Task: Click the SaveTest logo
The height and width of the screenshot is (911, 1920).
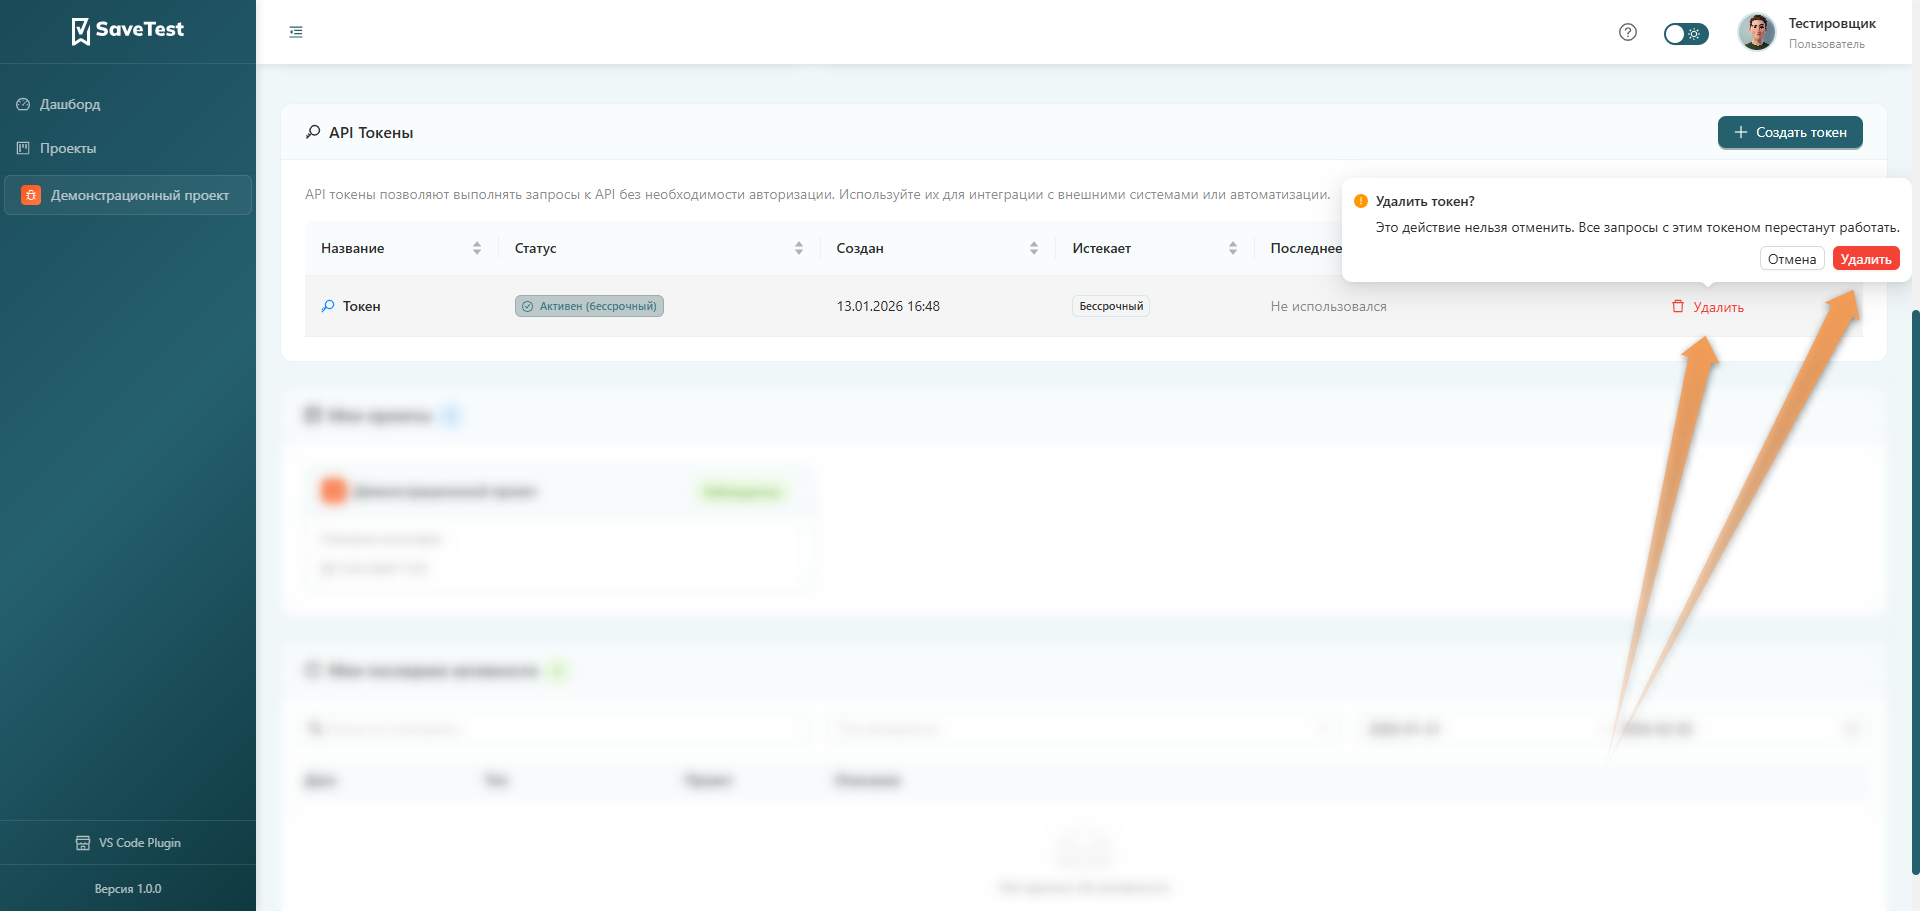Action: click(128, 31)
